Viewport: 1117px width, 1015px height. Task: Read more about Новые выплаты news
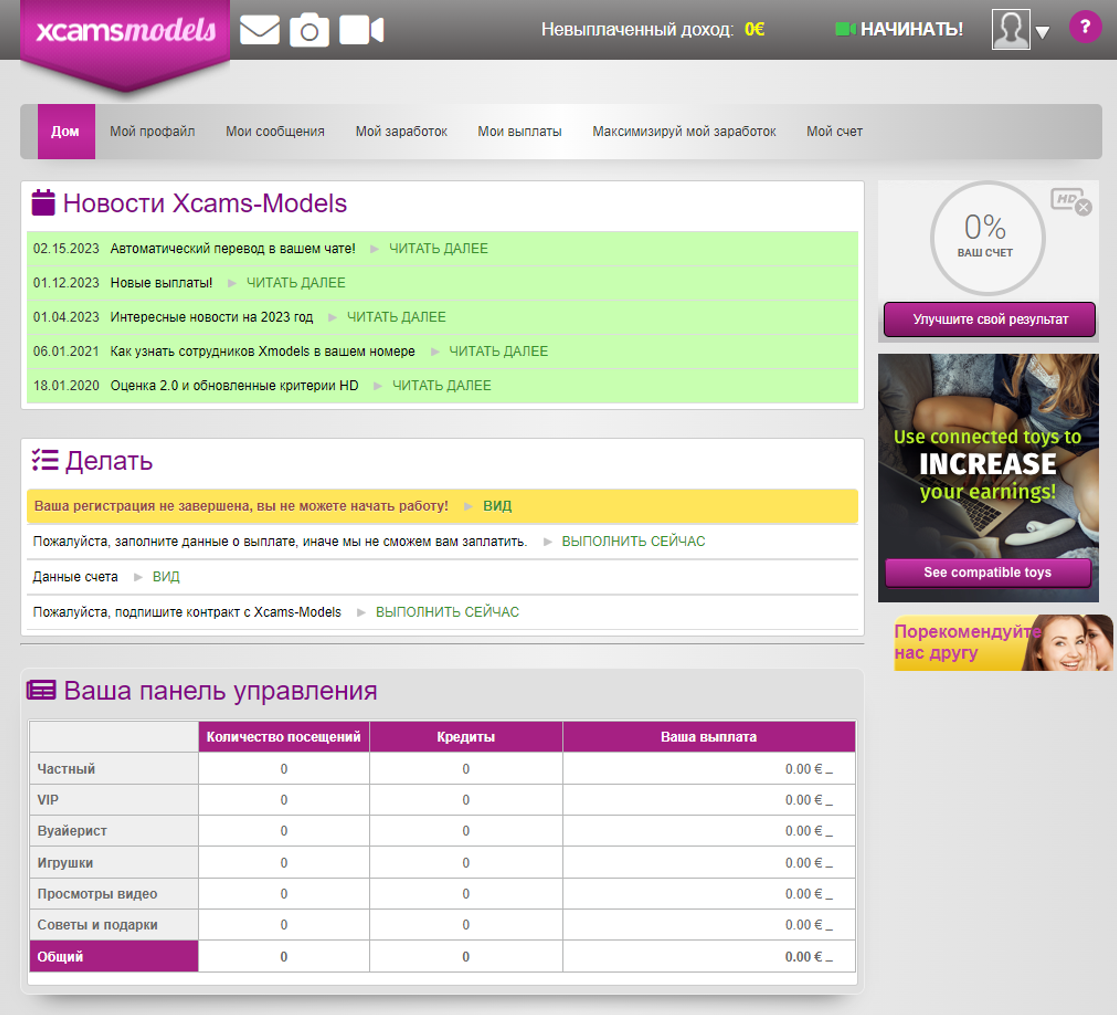click(x=296, y=283)
